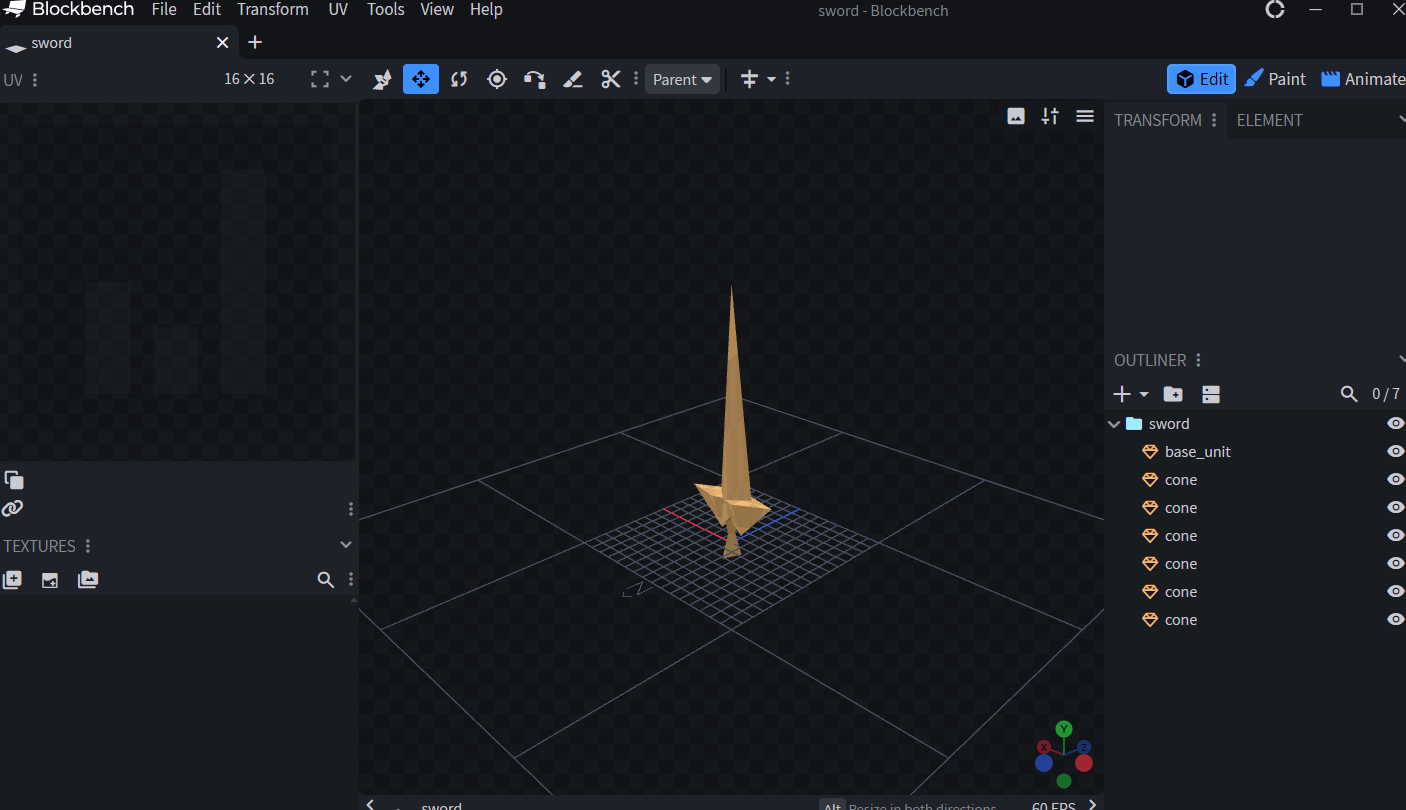Switch to Paint mode
This screenshot has height=810, width=1406.
click(x=1275, y=79)
